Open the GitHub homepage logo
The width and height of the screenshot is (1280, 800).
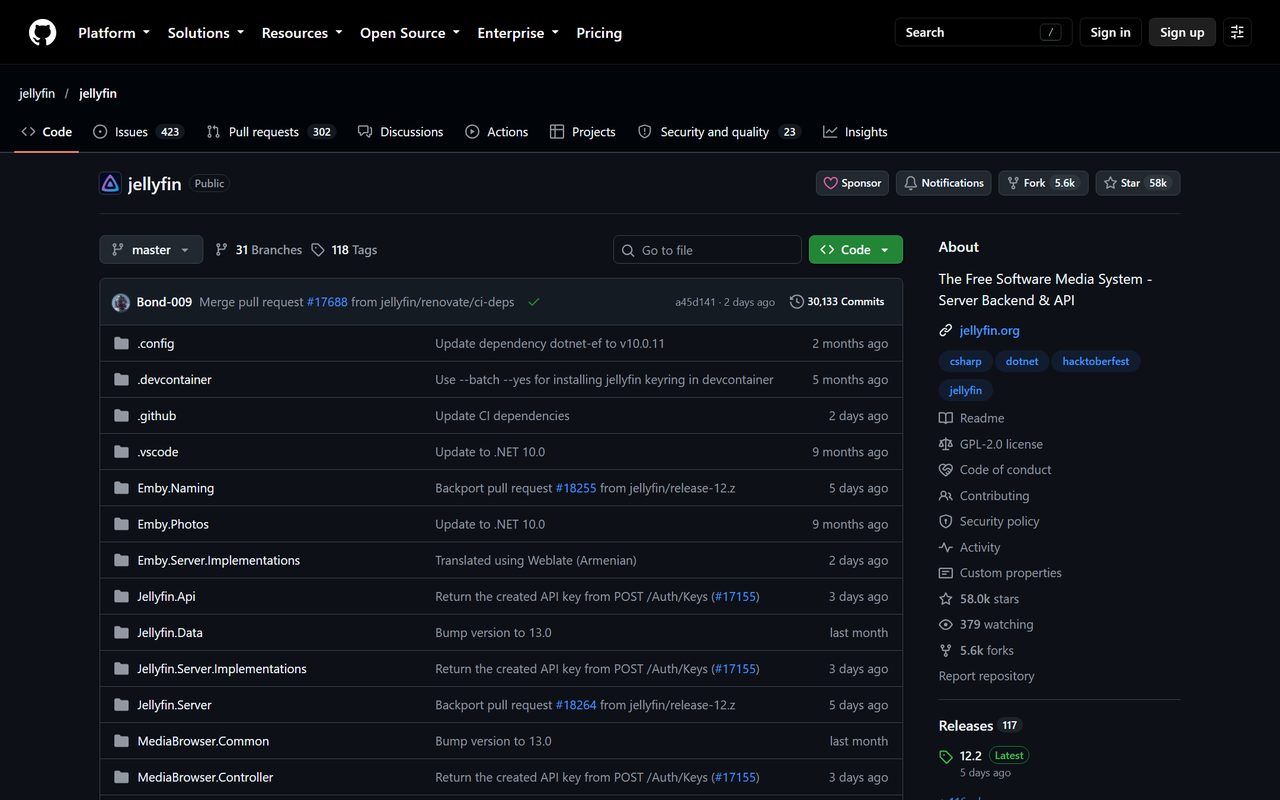[42, 32]
